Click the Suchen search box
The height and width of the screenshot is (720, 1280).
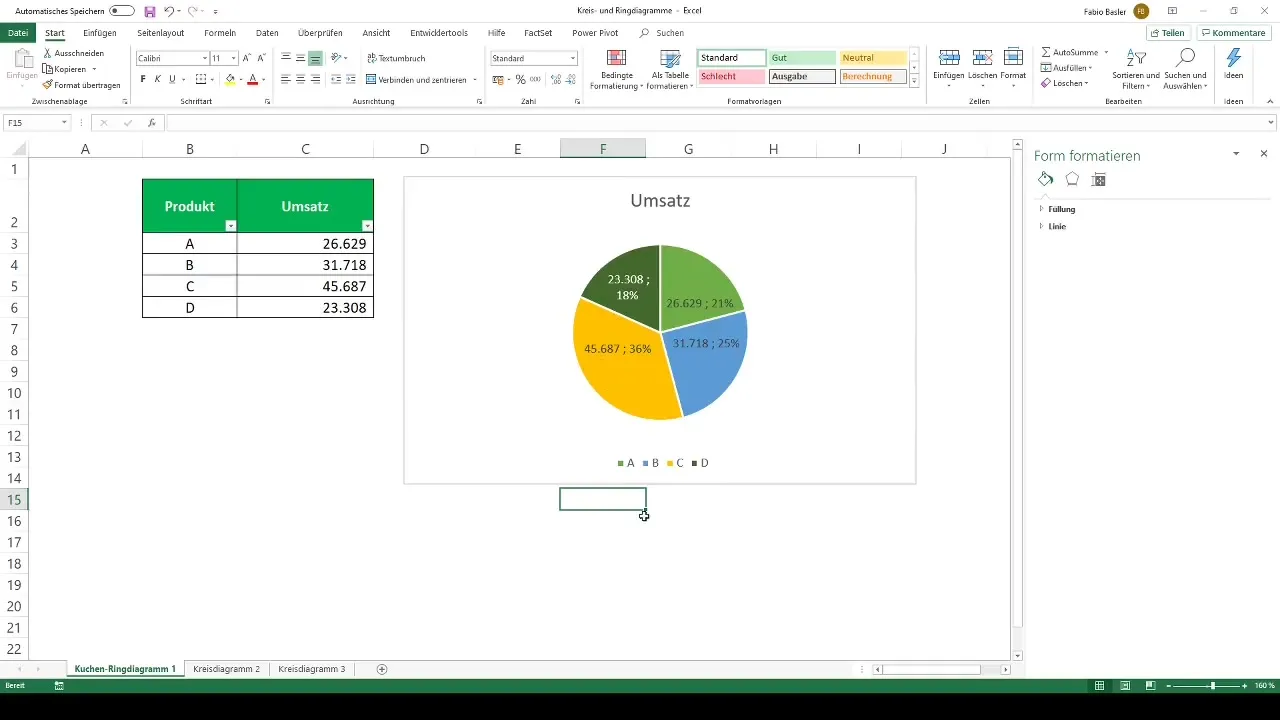[x=662, y=33]
